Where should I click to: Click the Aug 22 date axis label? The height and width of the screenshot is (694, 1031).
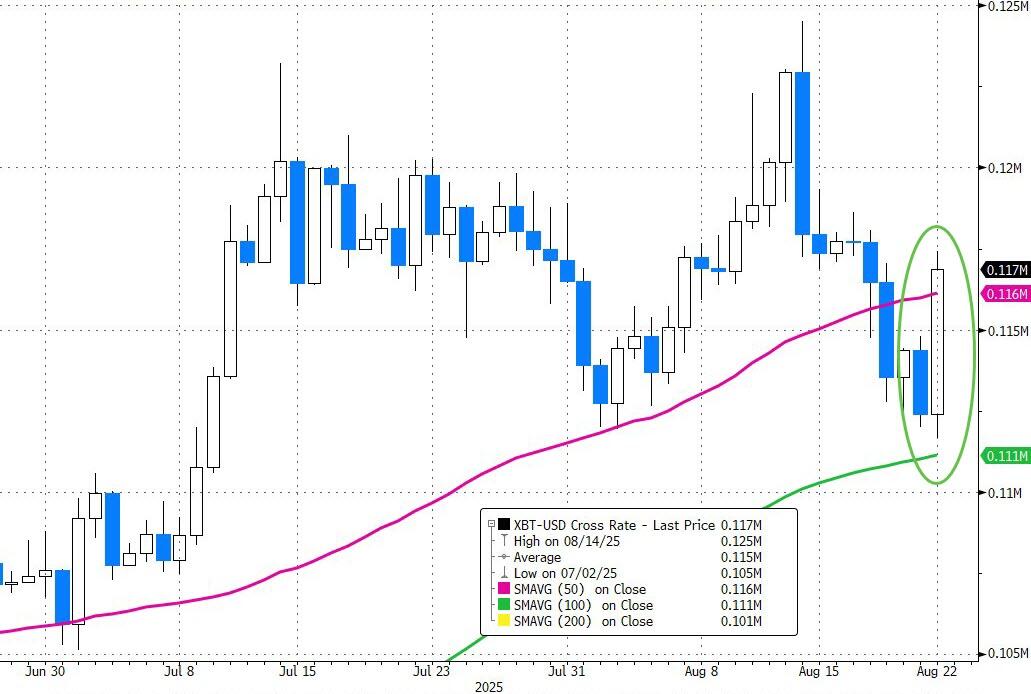(937, 671)
